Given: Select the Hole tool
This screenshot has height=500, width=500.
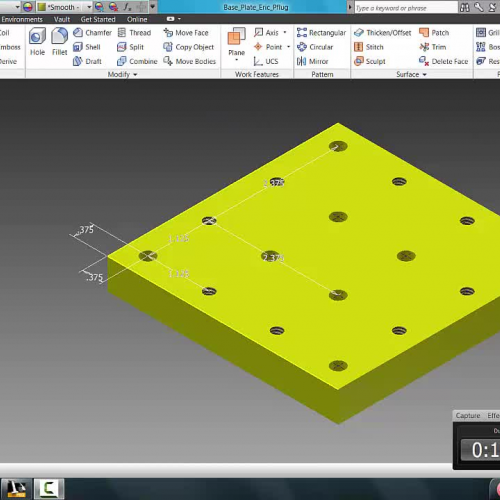Looking at the screenshot, I should [x=37, y=42].
